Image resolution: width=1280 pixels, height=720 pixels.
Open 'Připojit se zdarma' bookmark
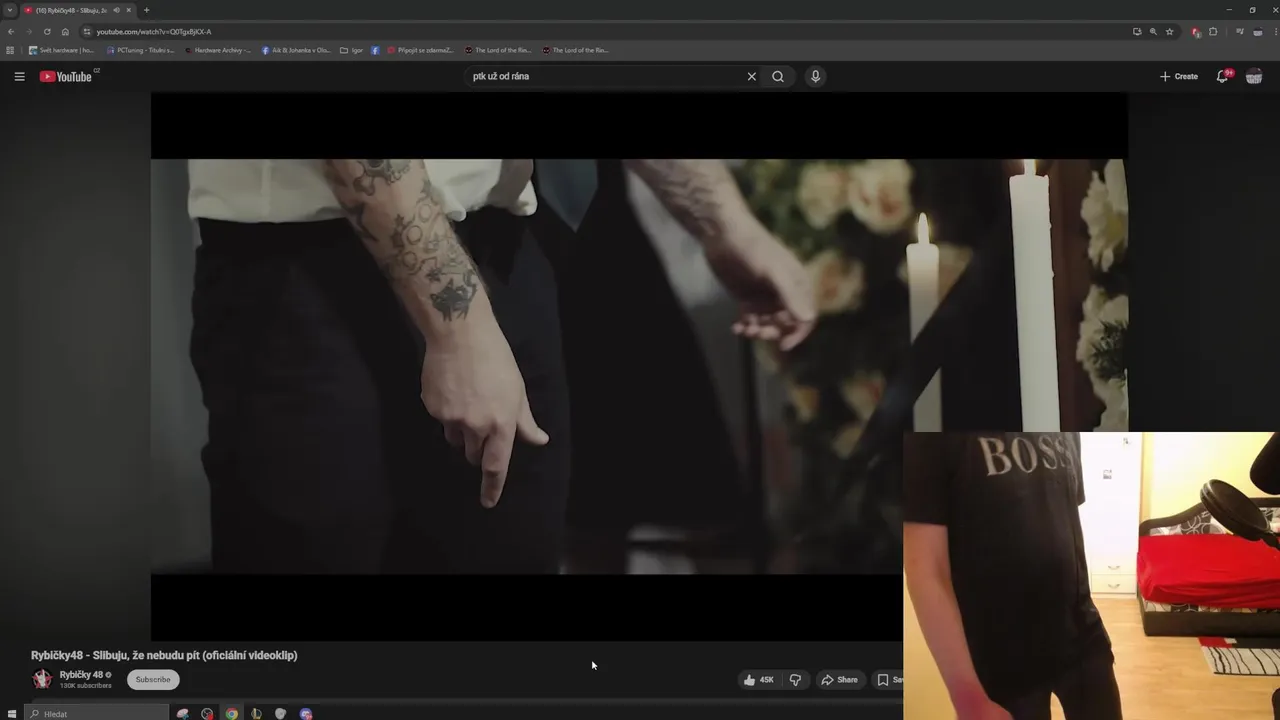tap(420, 50)
